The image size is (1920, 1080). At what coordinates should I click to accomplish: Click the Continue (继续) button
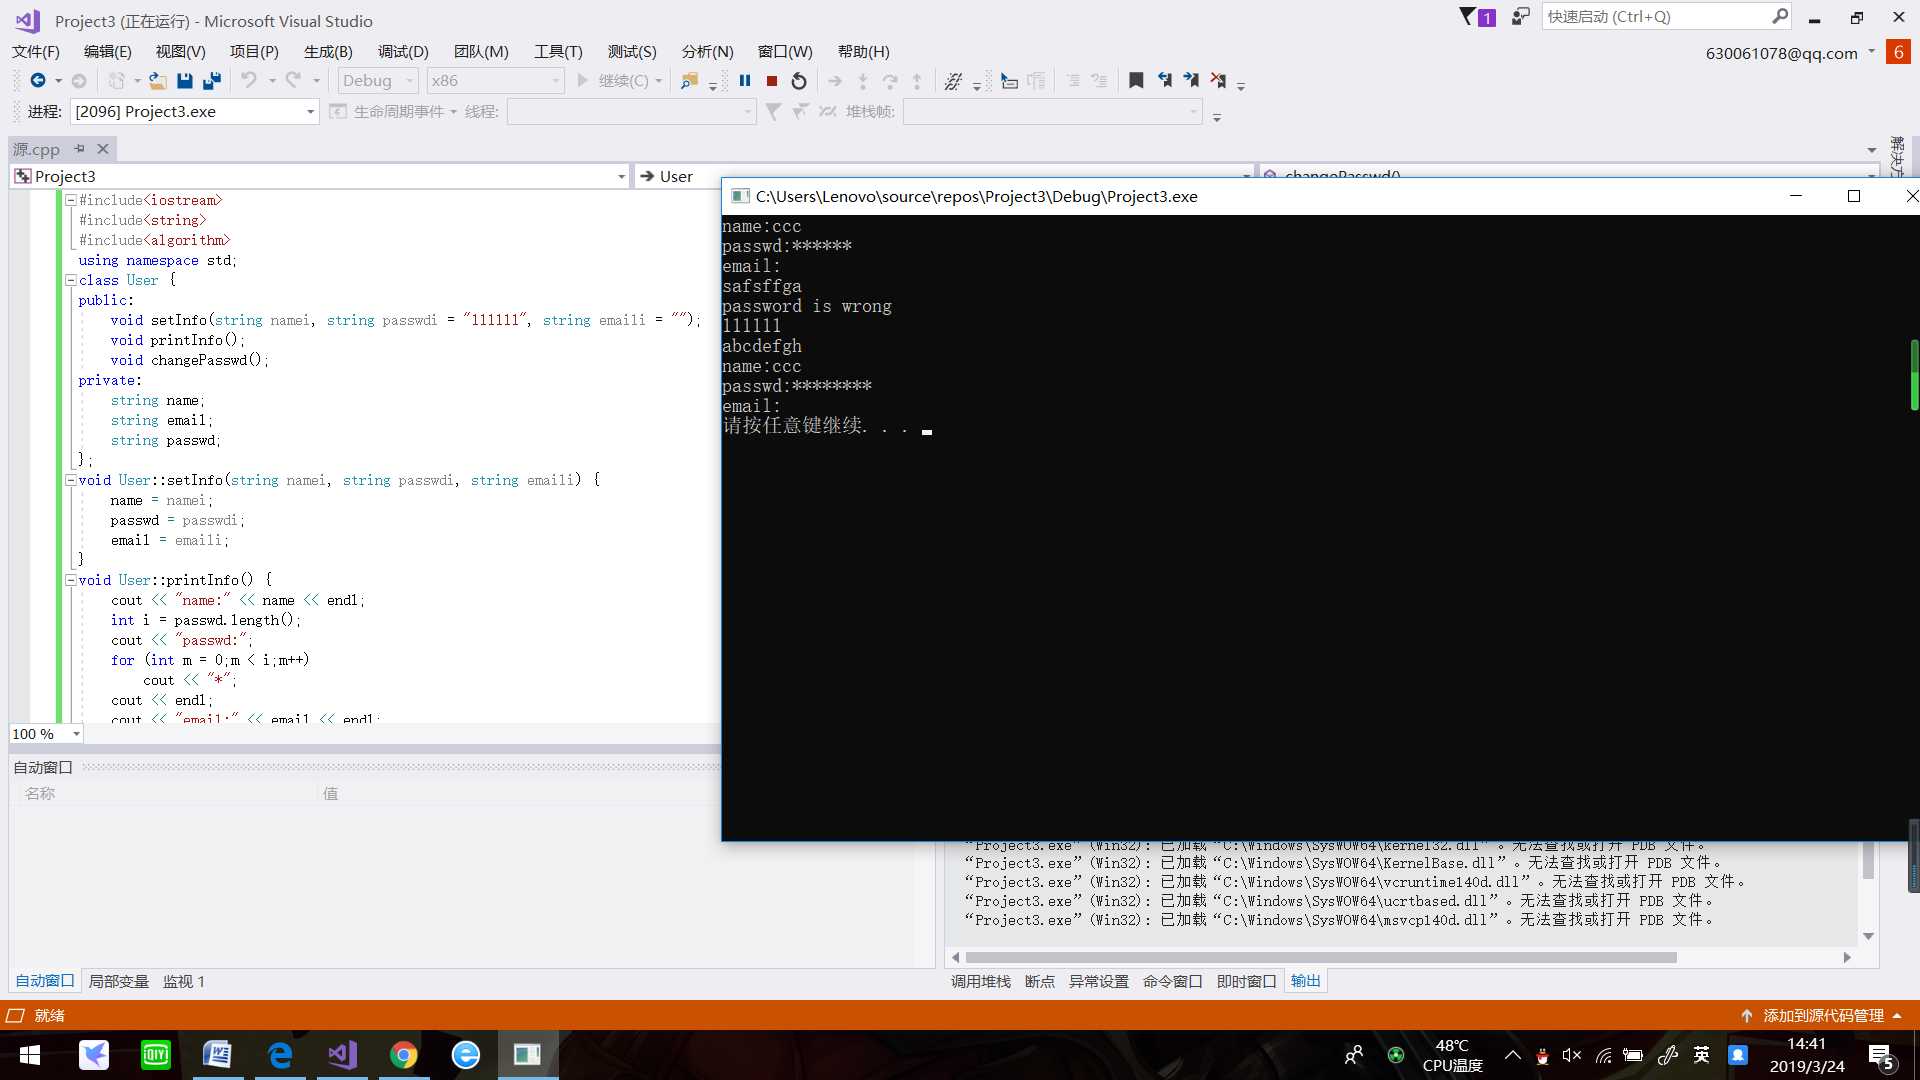613,81
